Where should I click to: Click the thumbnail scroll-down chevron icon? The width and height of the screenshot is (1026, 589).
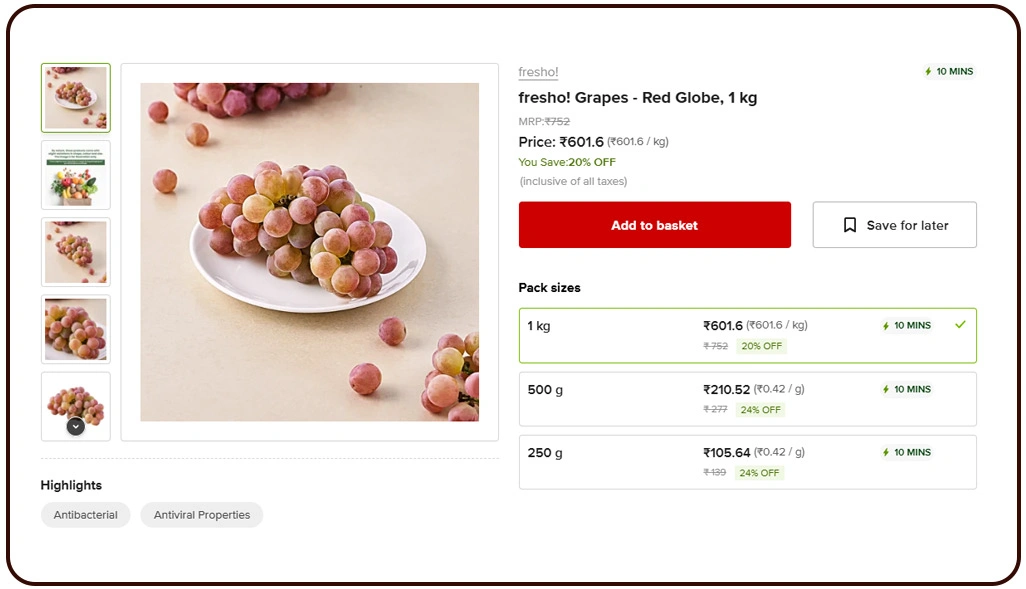point(75,426)
